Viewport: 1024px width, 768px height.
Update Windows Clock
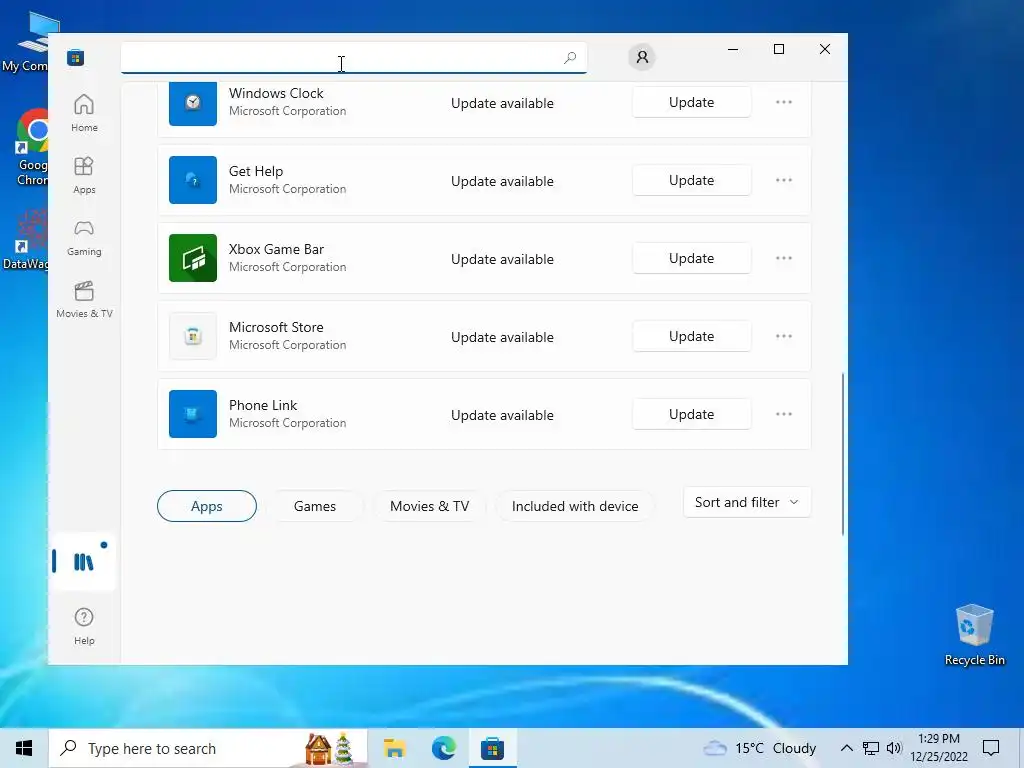[692, 103]
